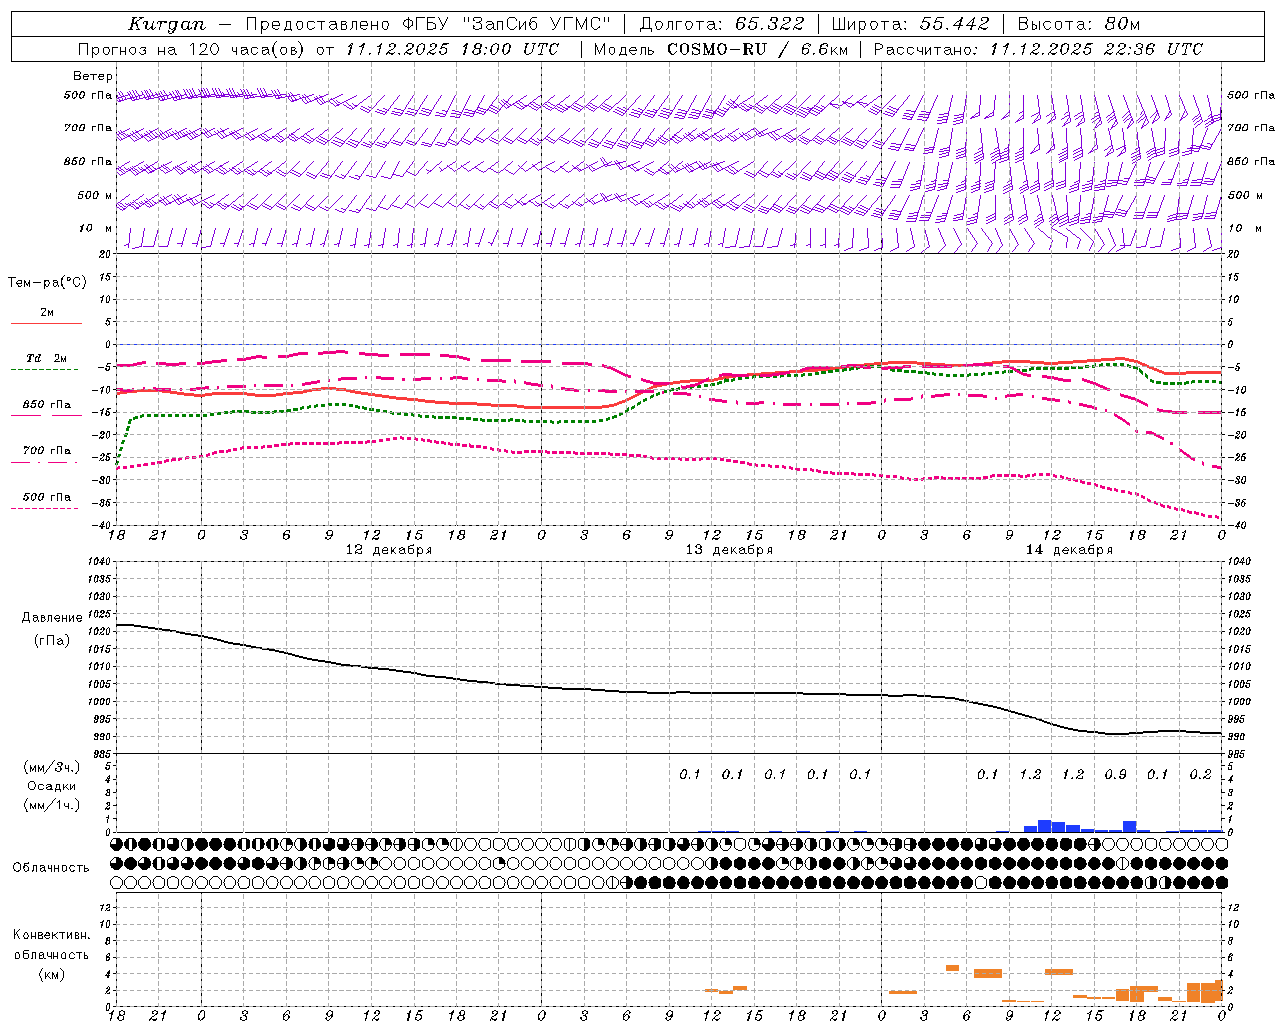Image resolution: width=1280 pixels, height=1024 pixels.
Task: Click the "Давление" pressure panel label
Action: tap(52, 618)
